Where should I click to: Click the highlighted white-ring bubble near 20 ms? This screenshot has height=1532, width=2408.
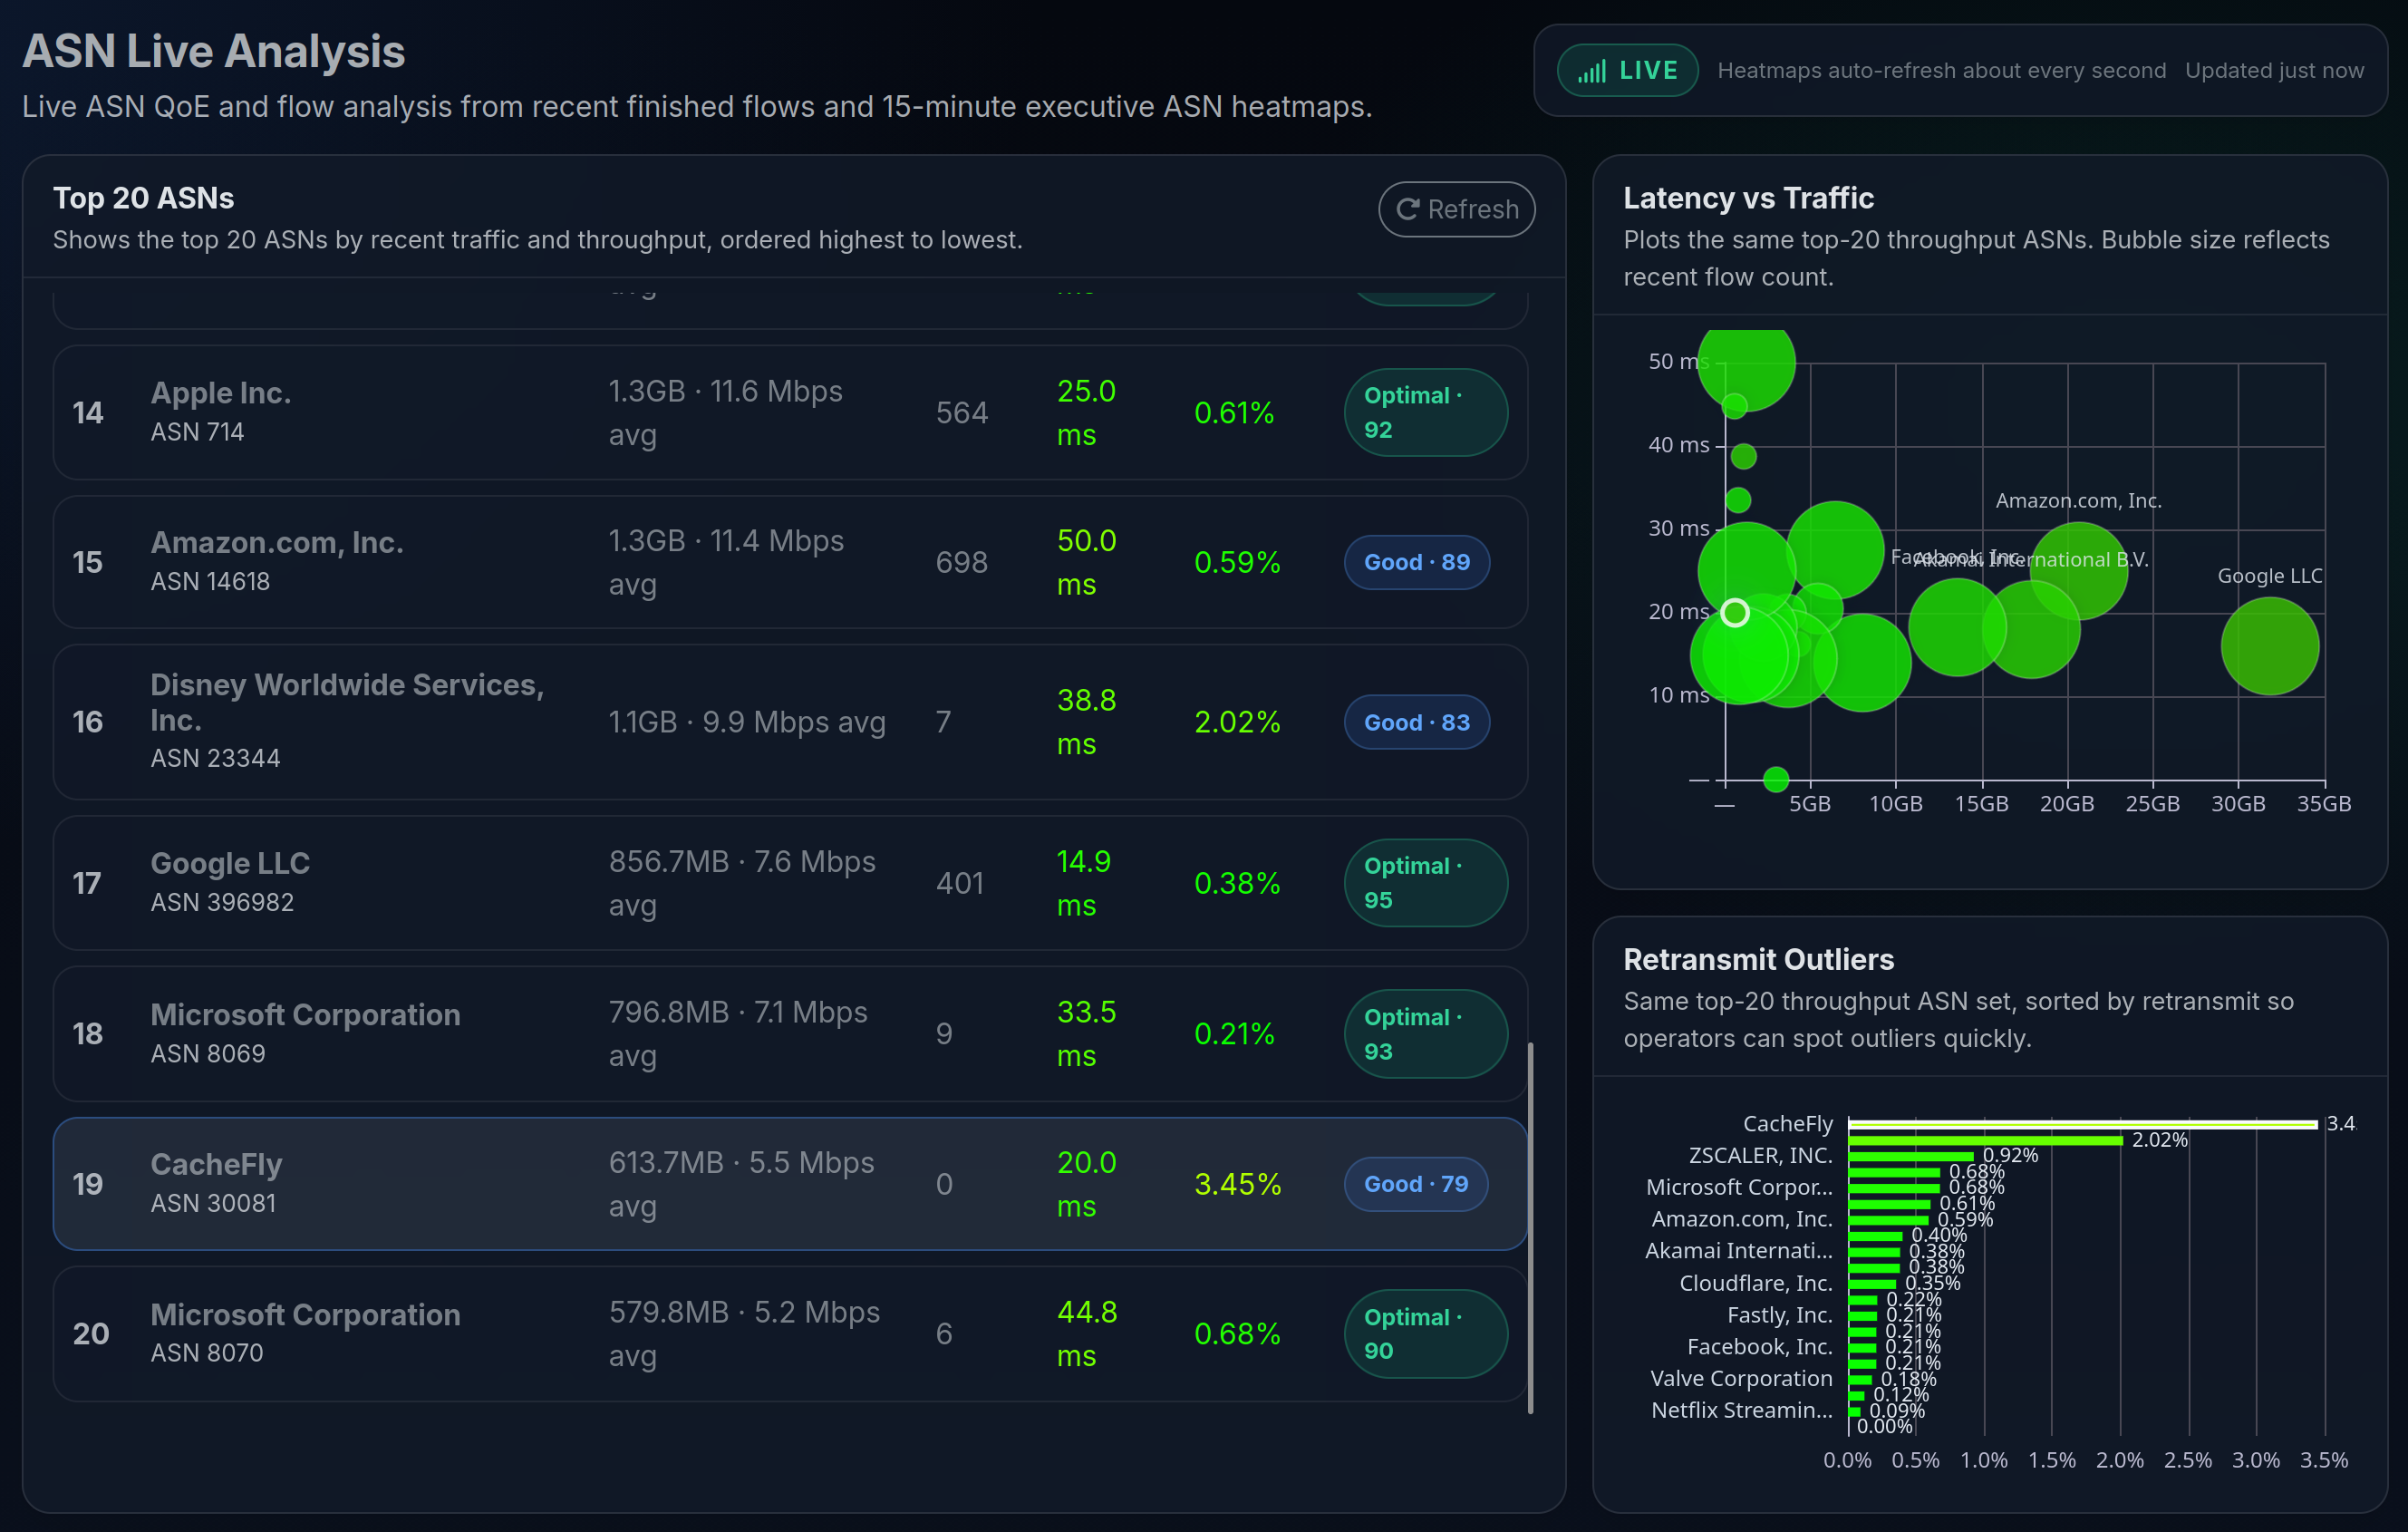(x=1736, y=612)
